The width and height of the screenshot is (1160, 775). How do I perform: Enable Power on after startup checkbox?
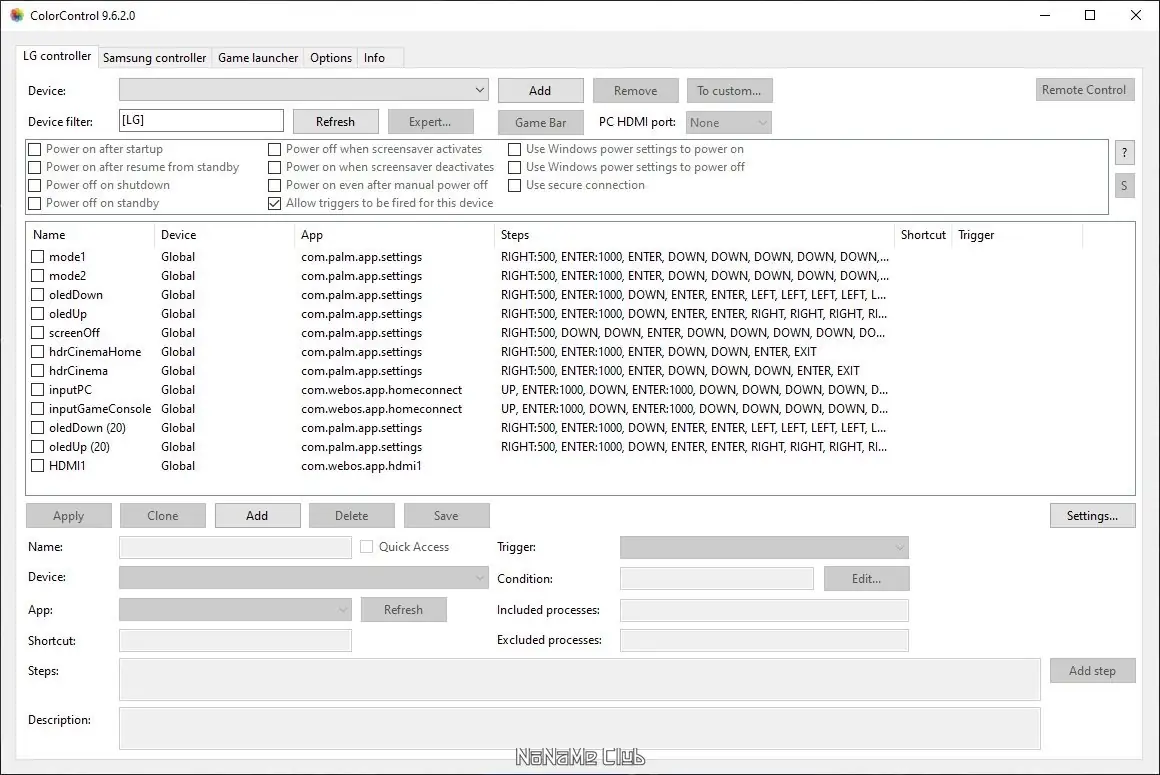[x=35, y=149]
